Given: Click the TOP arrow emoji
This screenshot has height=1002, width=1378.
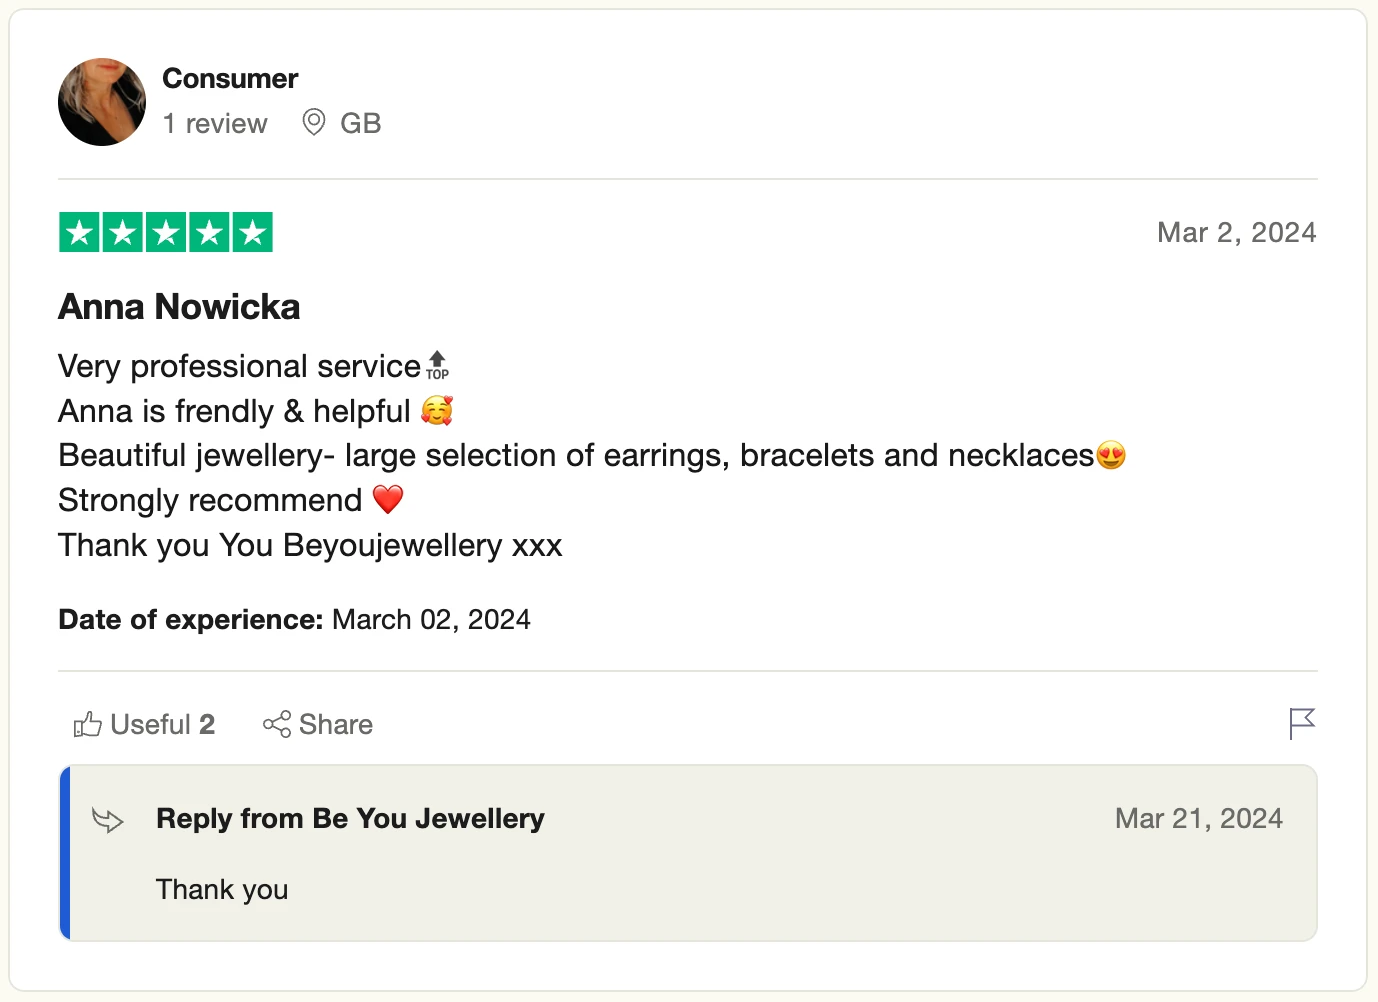Looking at the screenshot, I should coord(437,366).
